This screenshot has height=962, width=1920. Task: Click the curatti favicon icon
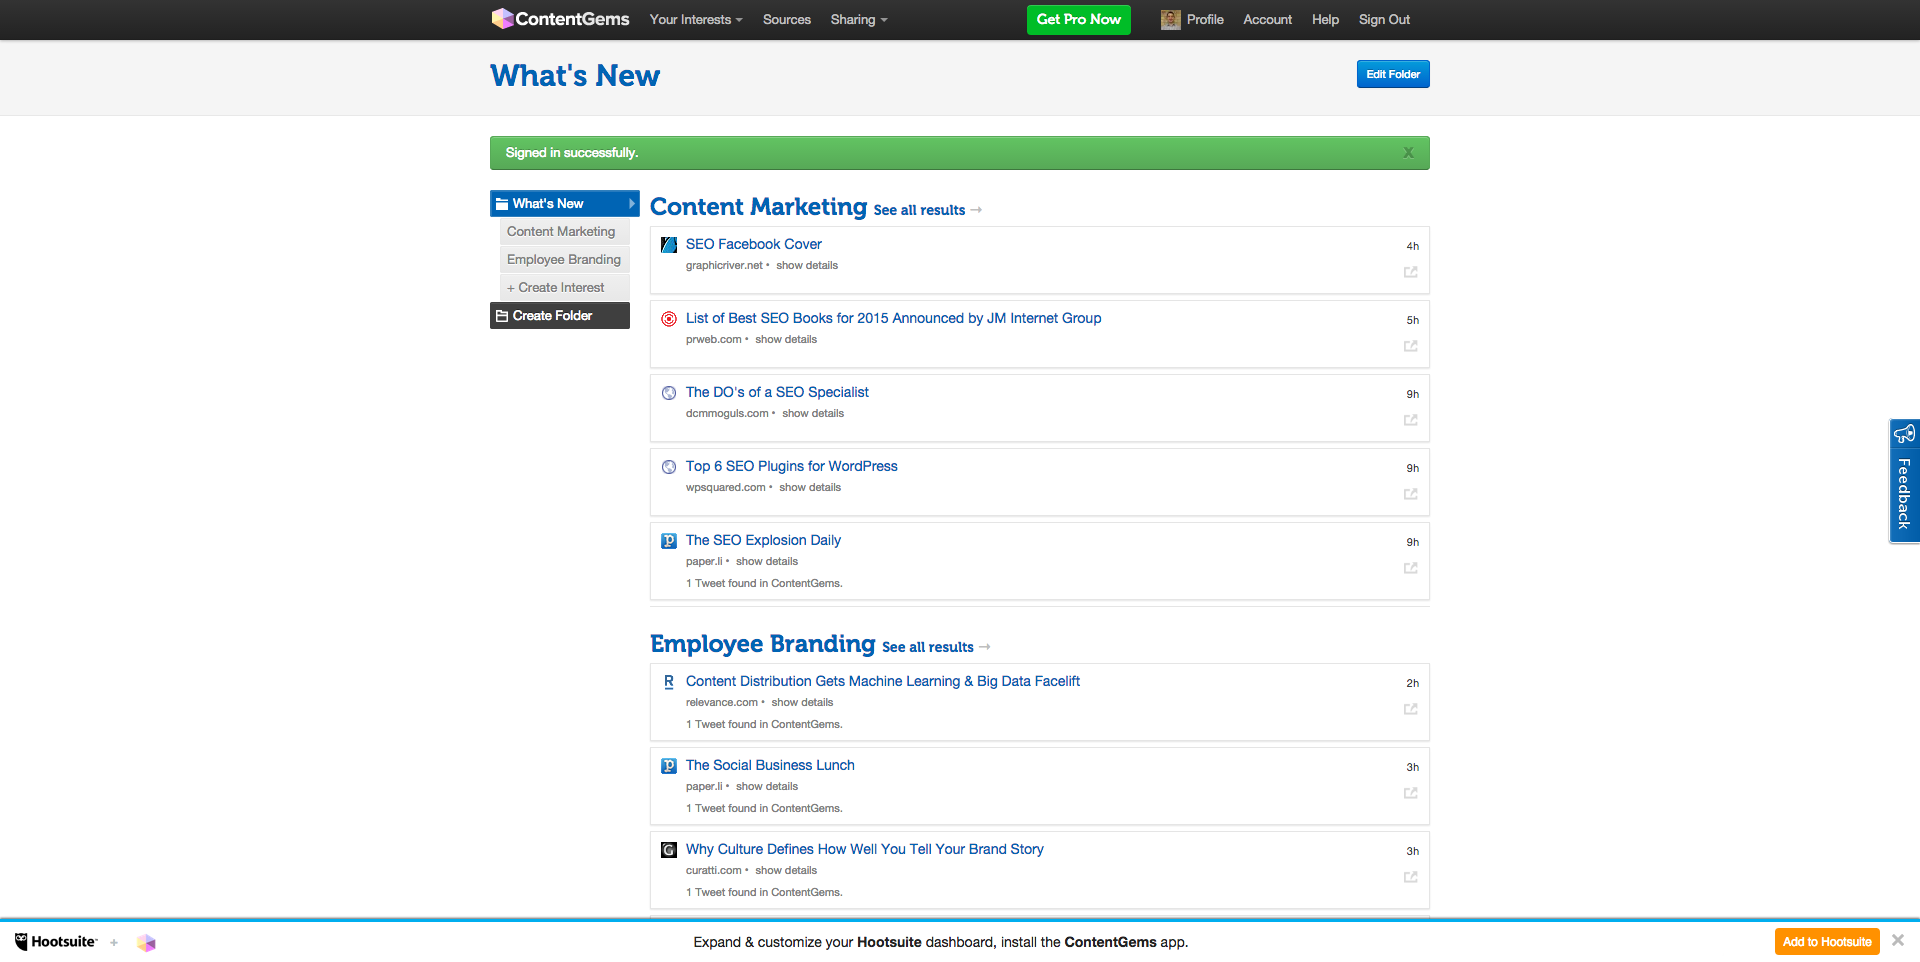[669, 850]
